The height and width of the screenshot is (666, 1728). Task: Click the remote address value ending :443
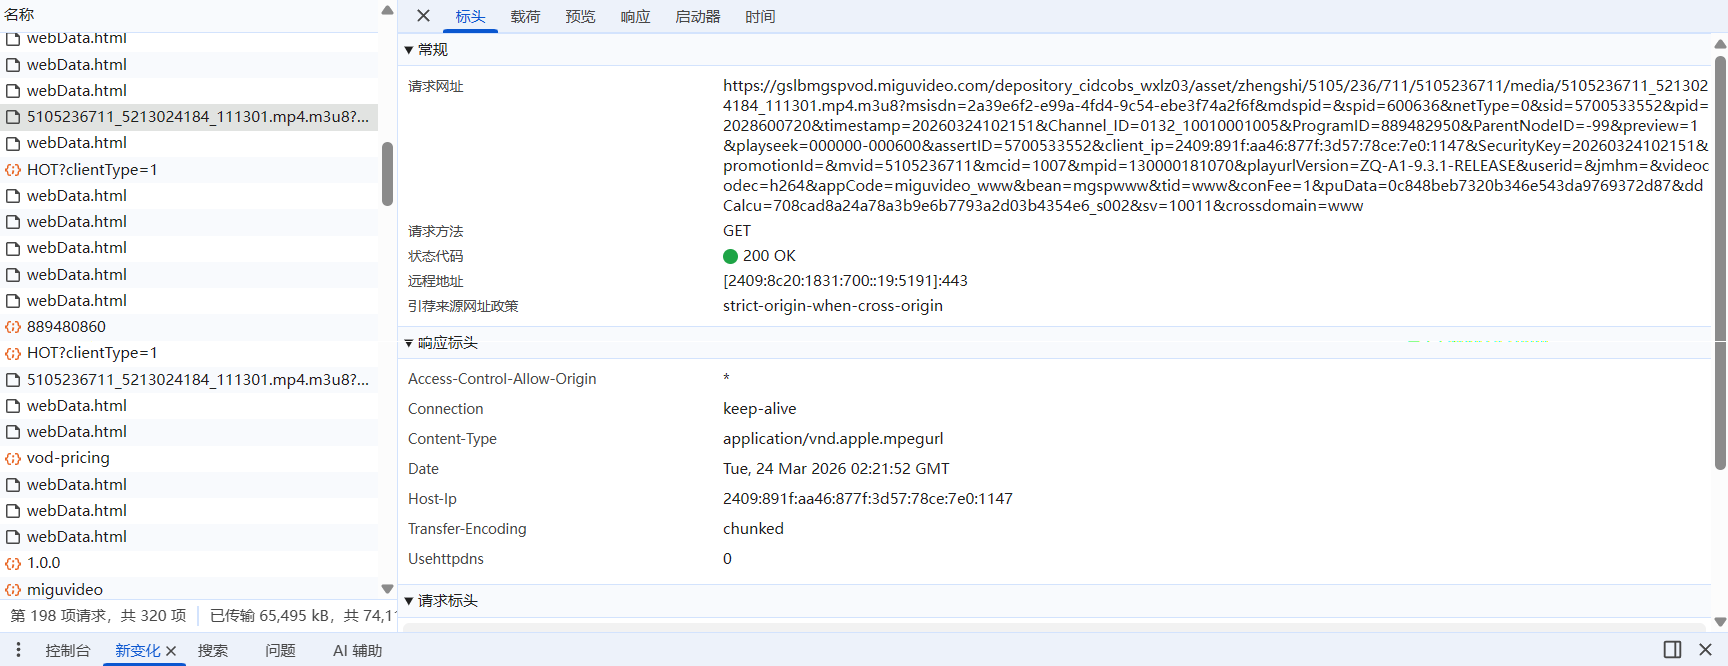[x=845, y=281]
